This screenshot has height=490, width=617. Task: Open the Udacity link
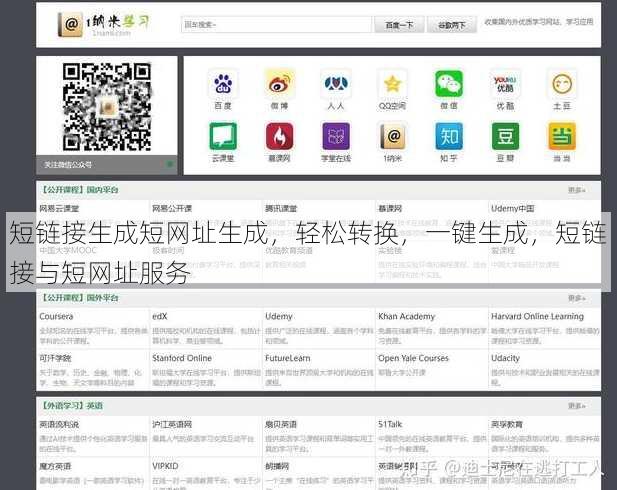(505, 358)
